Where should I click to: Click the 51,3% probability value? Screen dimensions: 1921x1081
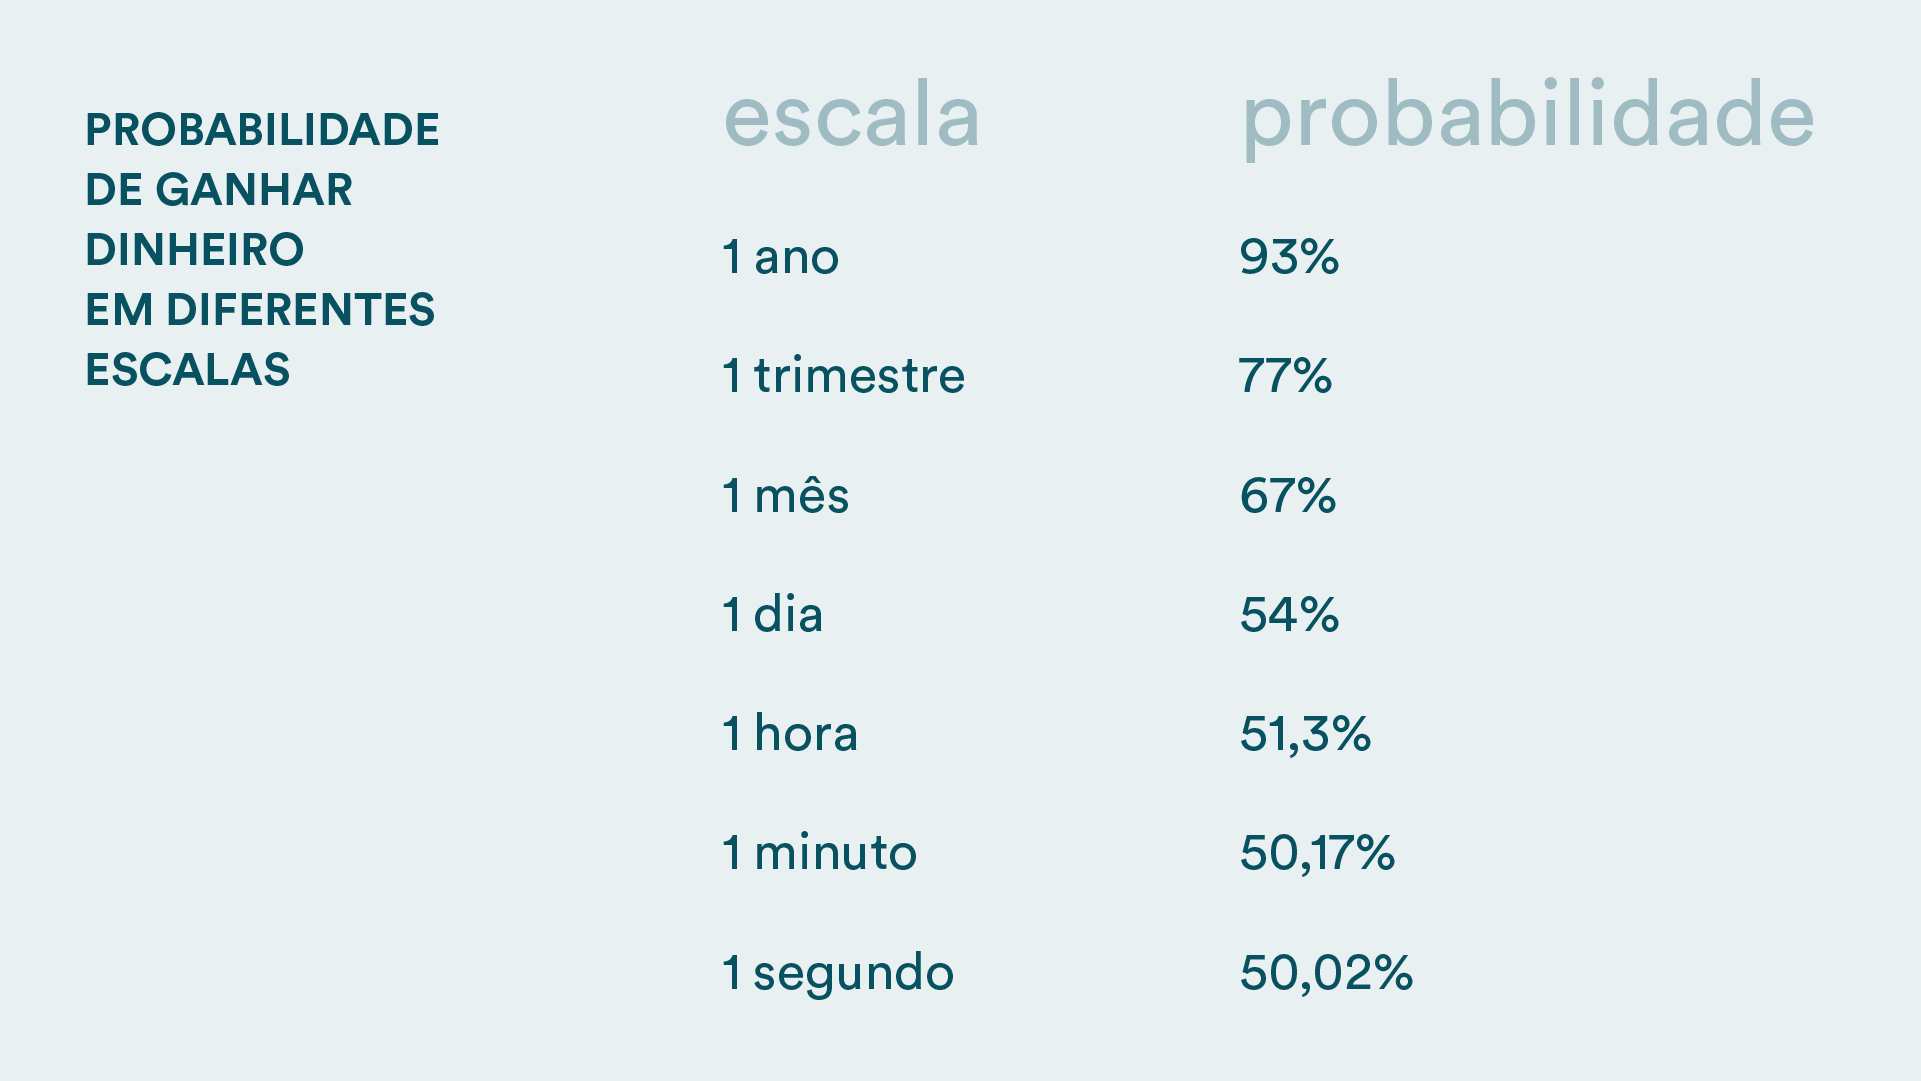pyautogui.click(x=1305, y=733)
